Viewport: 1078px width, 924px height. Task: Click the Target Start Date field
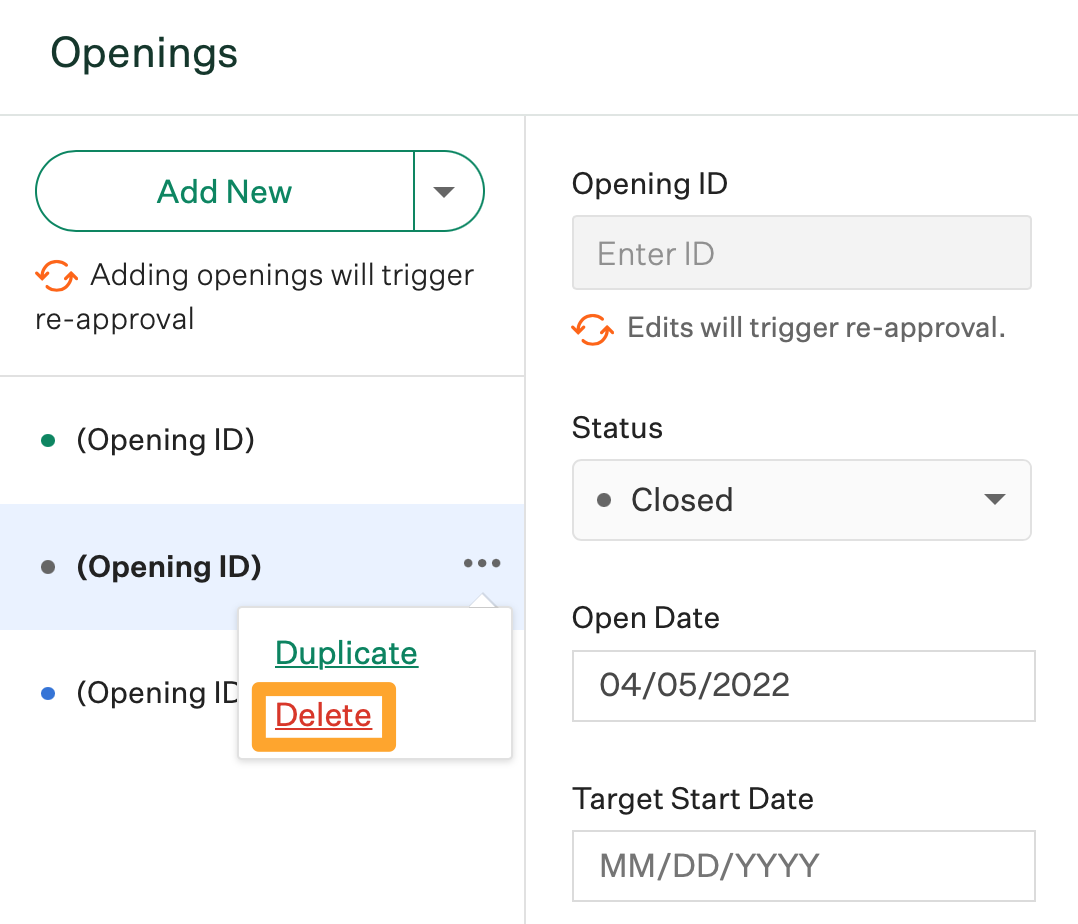tap(803, 865)
